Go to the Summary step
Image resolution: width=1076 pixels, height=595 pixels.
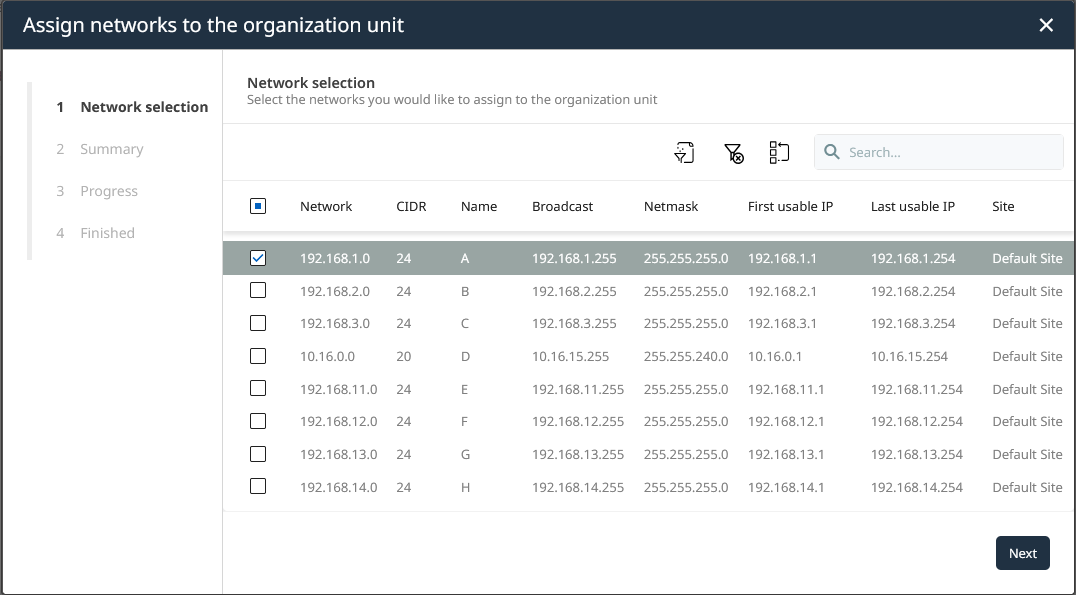point(111,148)
